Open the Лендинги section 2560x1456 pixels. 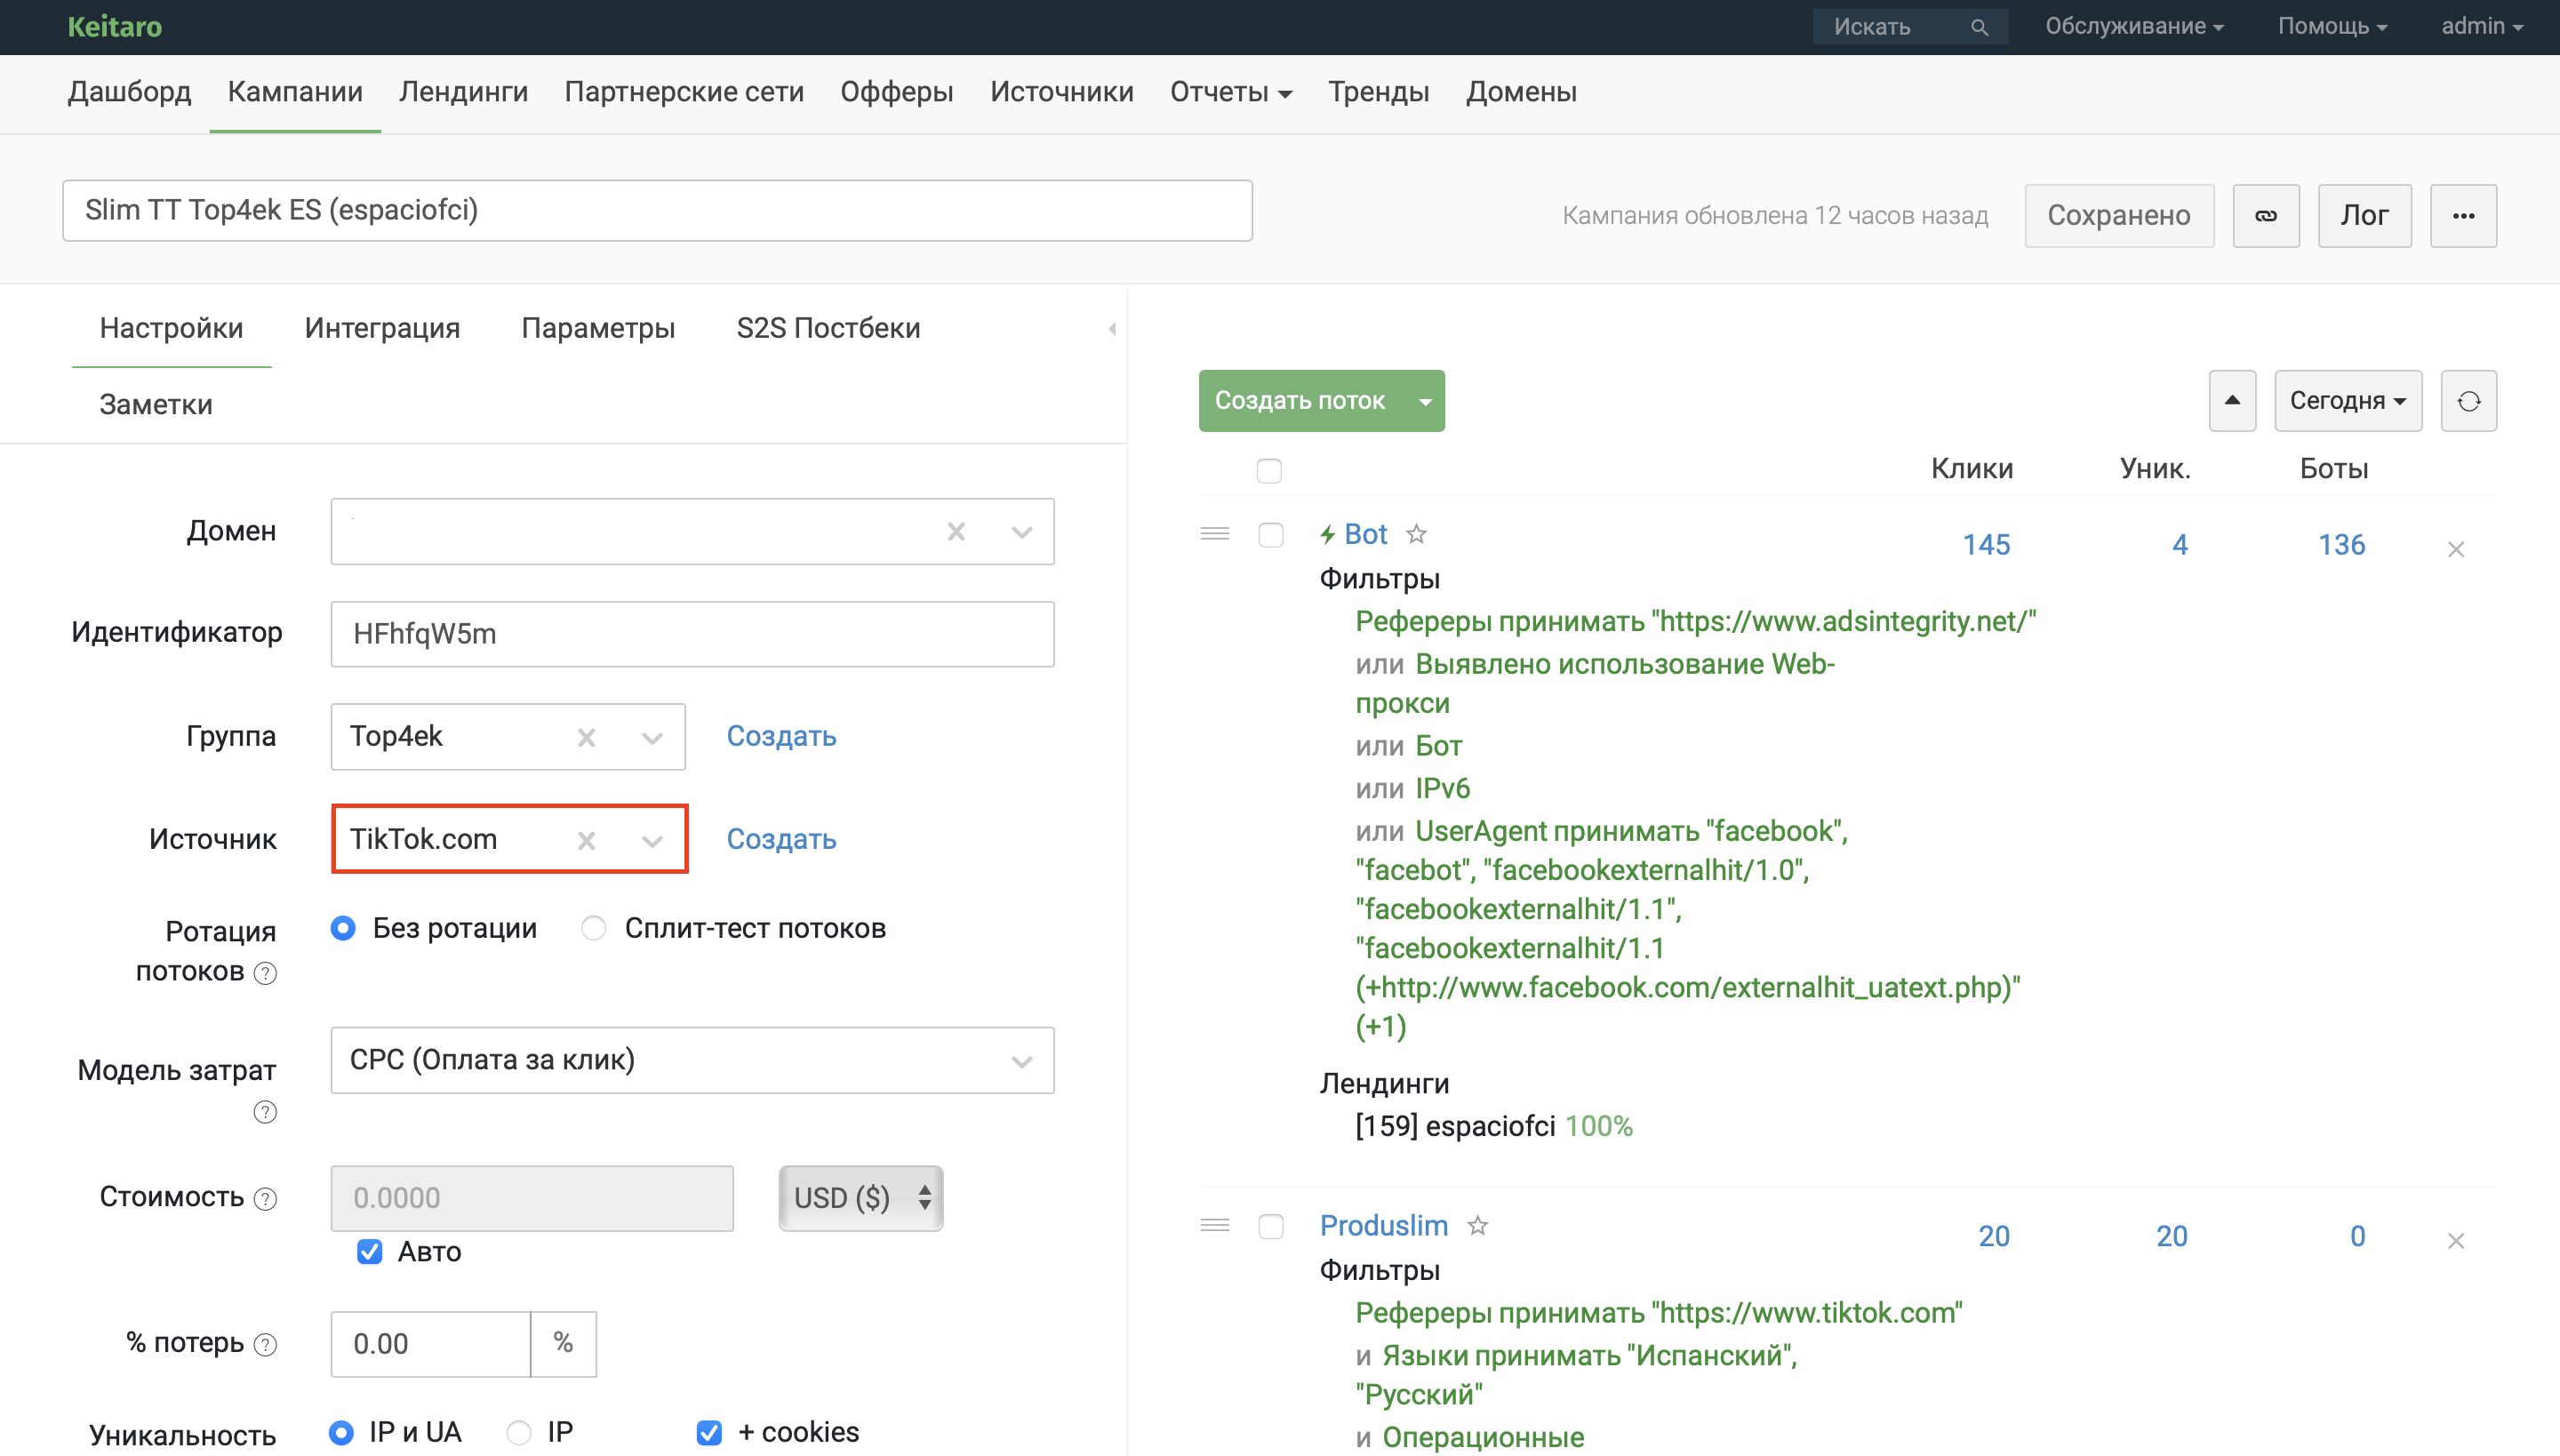(463, 92)
